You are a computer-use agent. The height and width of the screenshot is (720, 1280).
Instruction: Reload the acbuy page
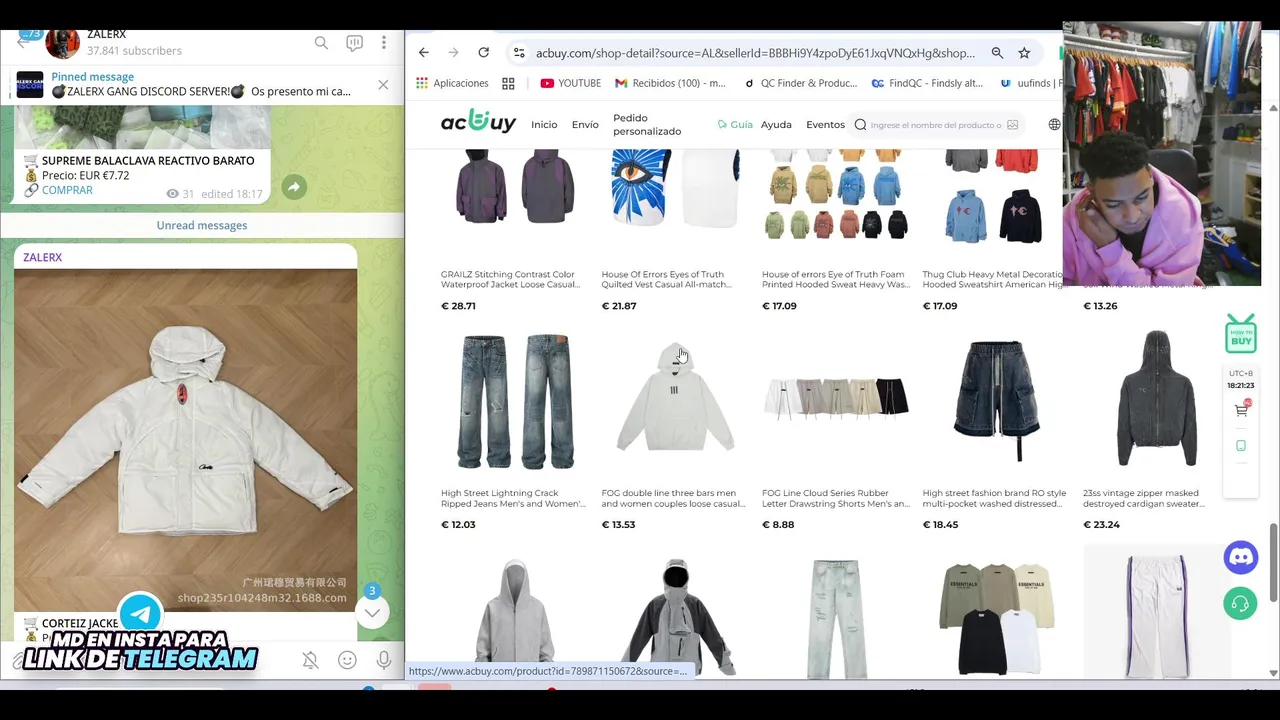[484, 53]
